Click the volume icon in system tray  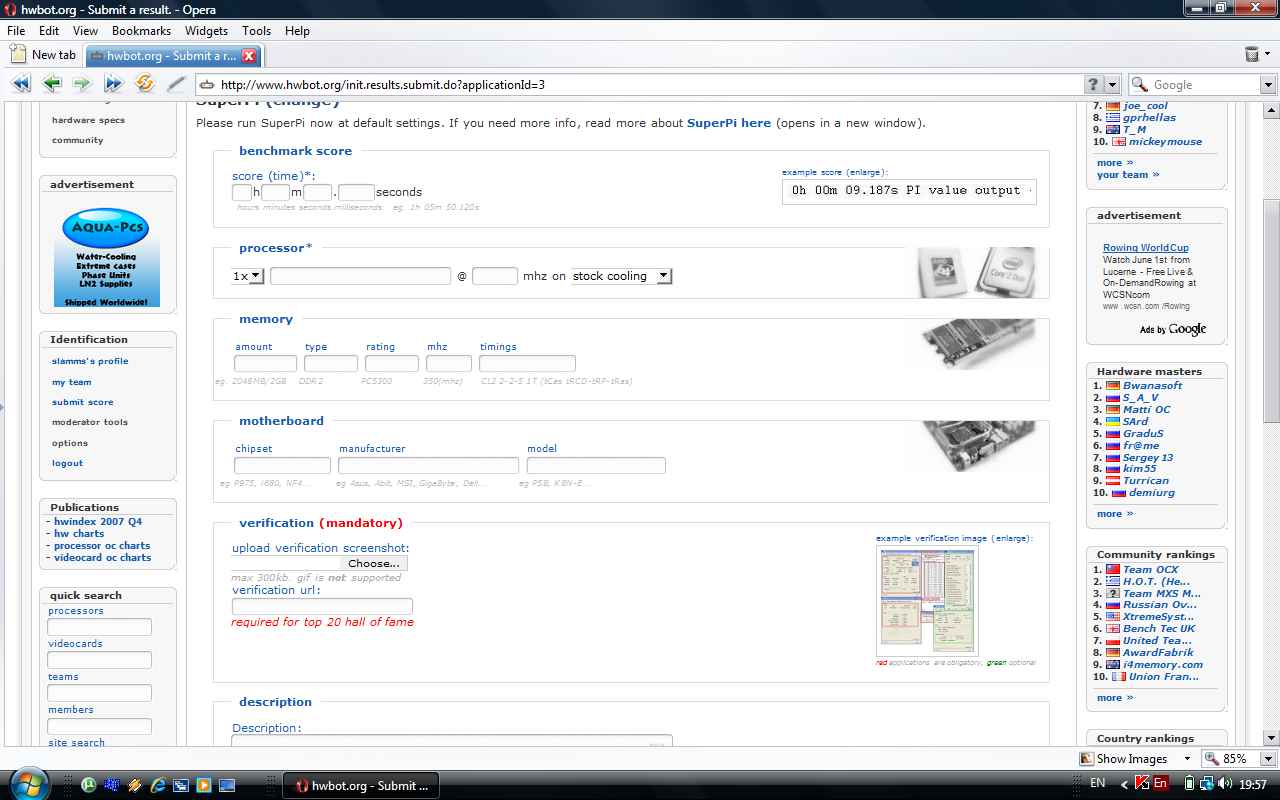[x=1224, y=784]
